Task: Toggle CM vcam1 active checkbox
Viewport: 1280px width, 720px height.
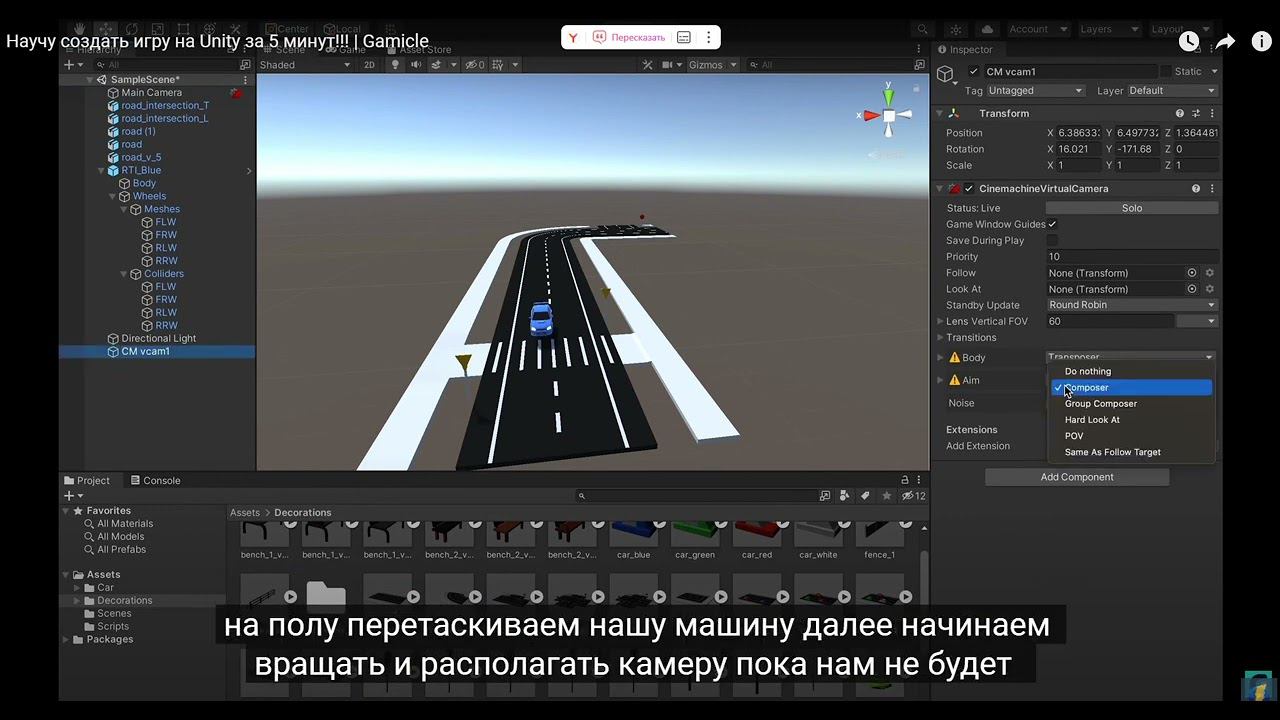Action: coord(974,71)
